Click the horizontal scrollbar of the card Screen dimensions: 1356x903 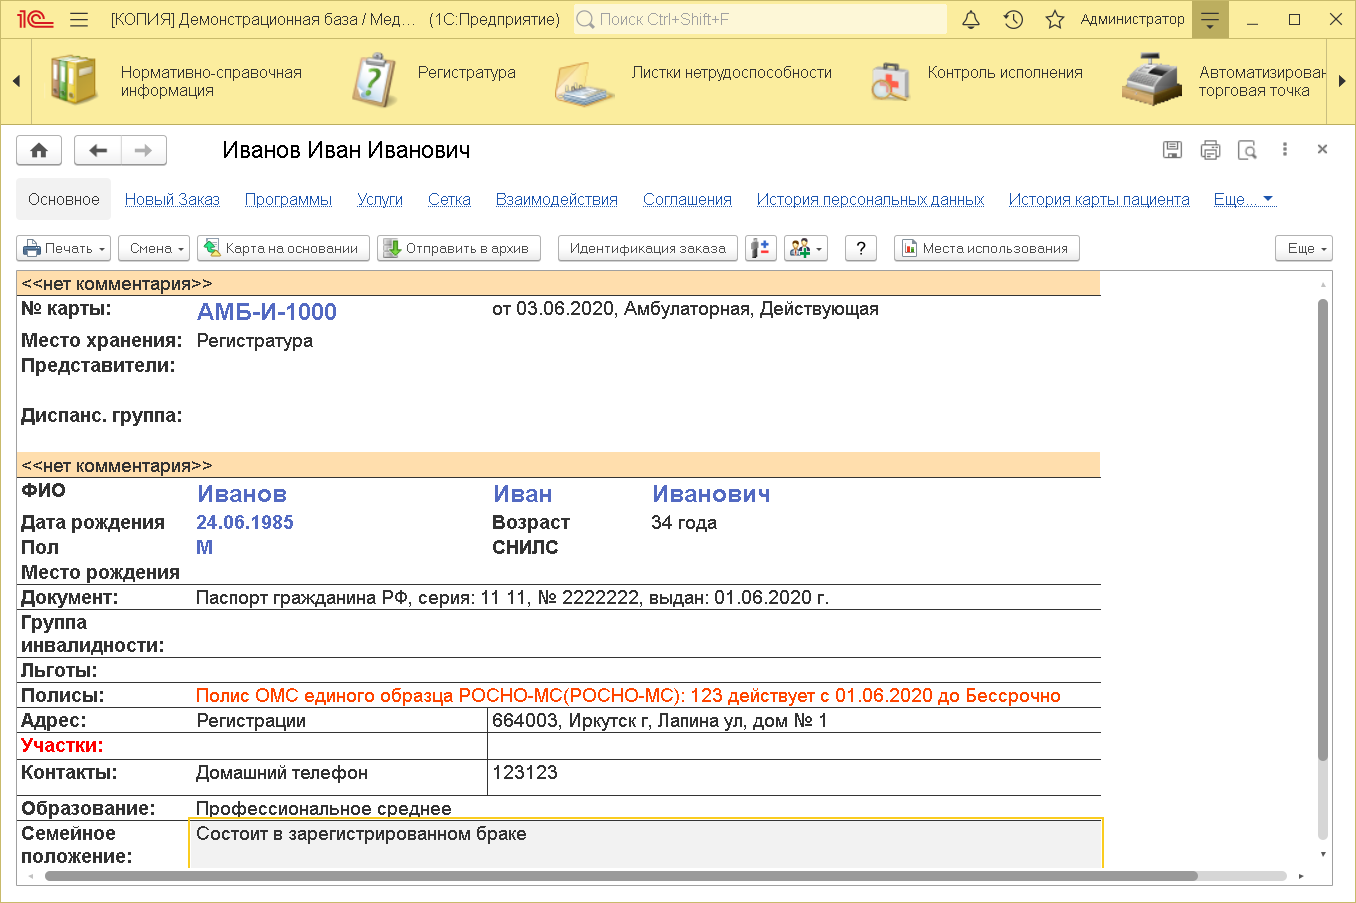[x=620, y=876]
